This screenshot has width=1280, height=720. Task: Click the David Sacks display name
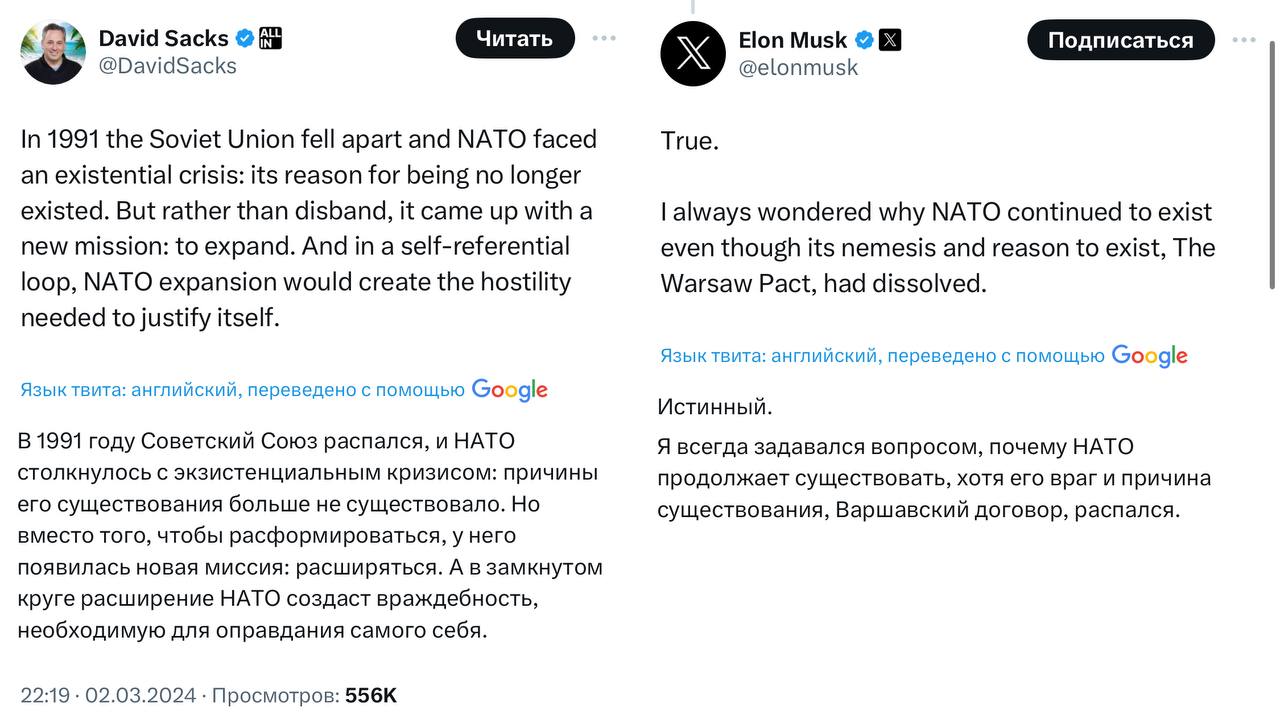[164, 39]
